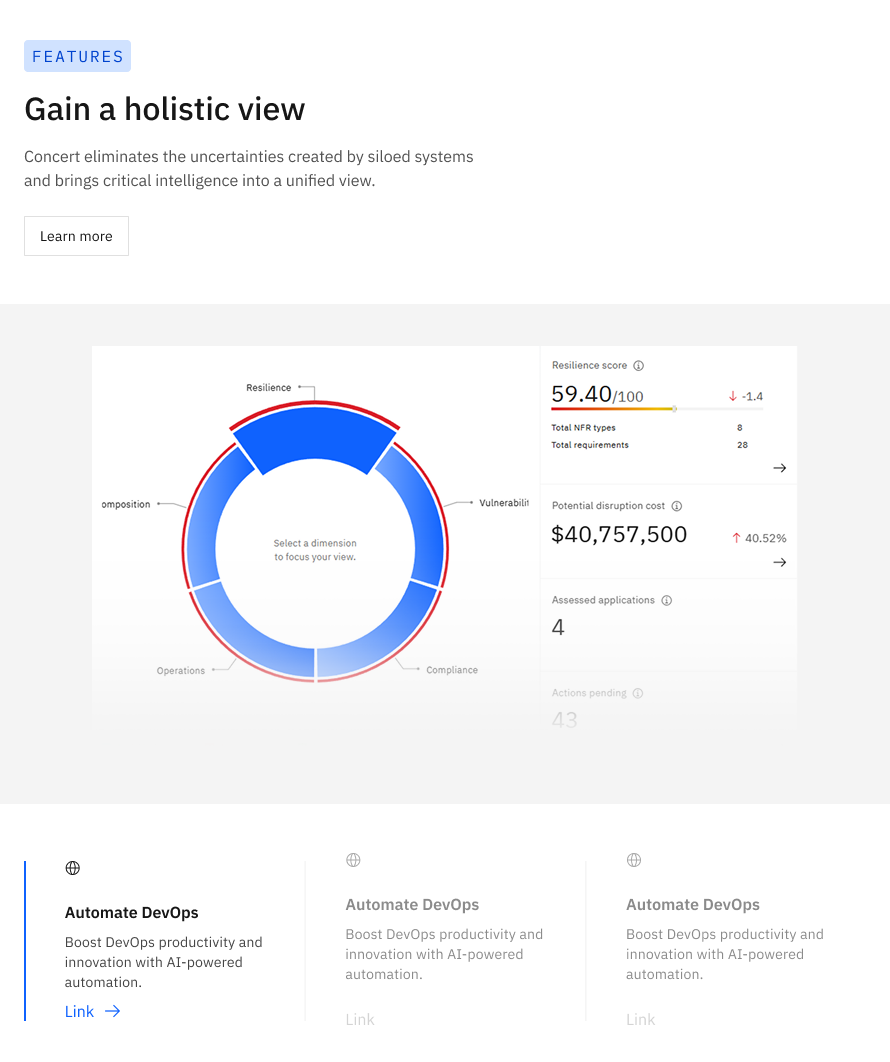The height and width of the screenshot is (1062, 890).
Task: Click the globe icon above the active Automate DevOps card
Action: pyautogui.click(x=72, y=868)
